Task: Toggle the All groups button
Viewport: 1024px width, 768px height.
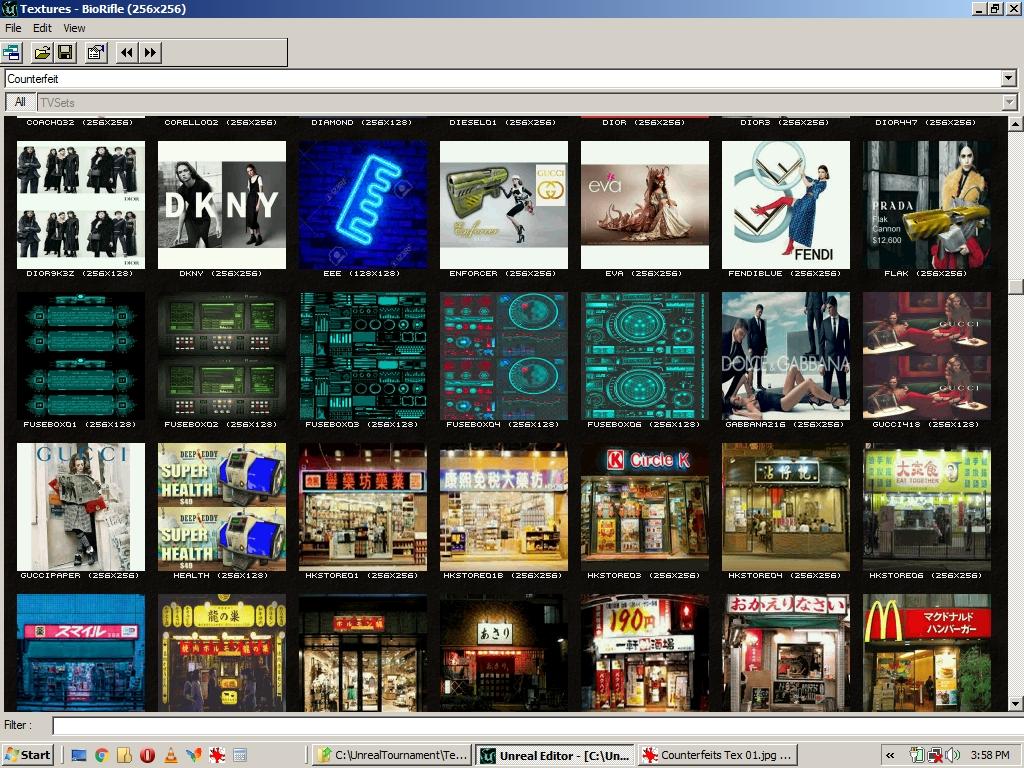Action: point(20,102)
